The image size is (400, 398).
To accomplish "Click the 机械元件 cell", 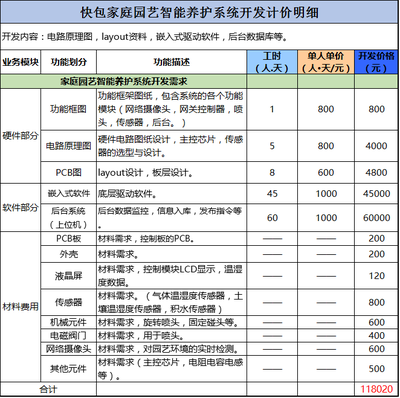I will [x=69, y=322].
